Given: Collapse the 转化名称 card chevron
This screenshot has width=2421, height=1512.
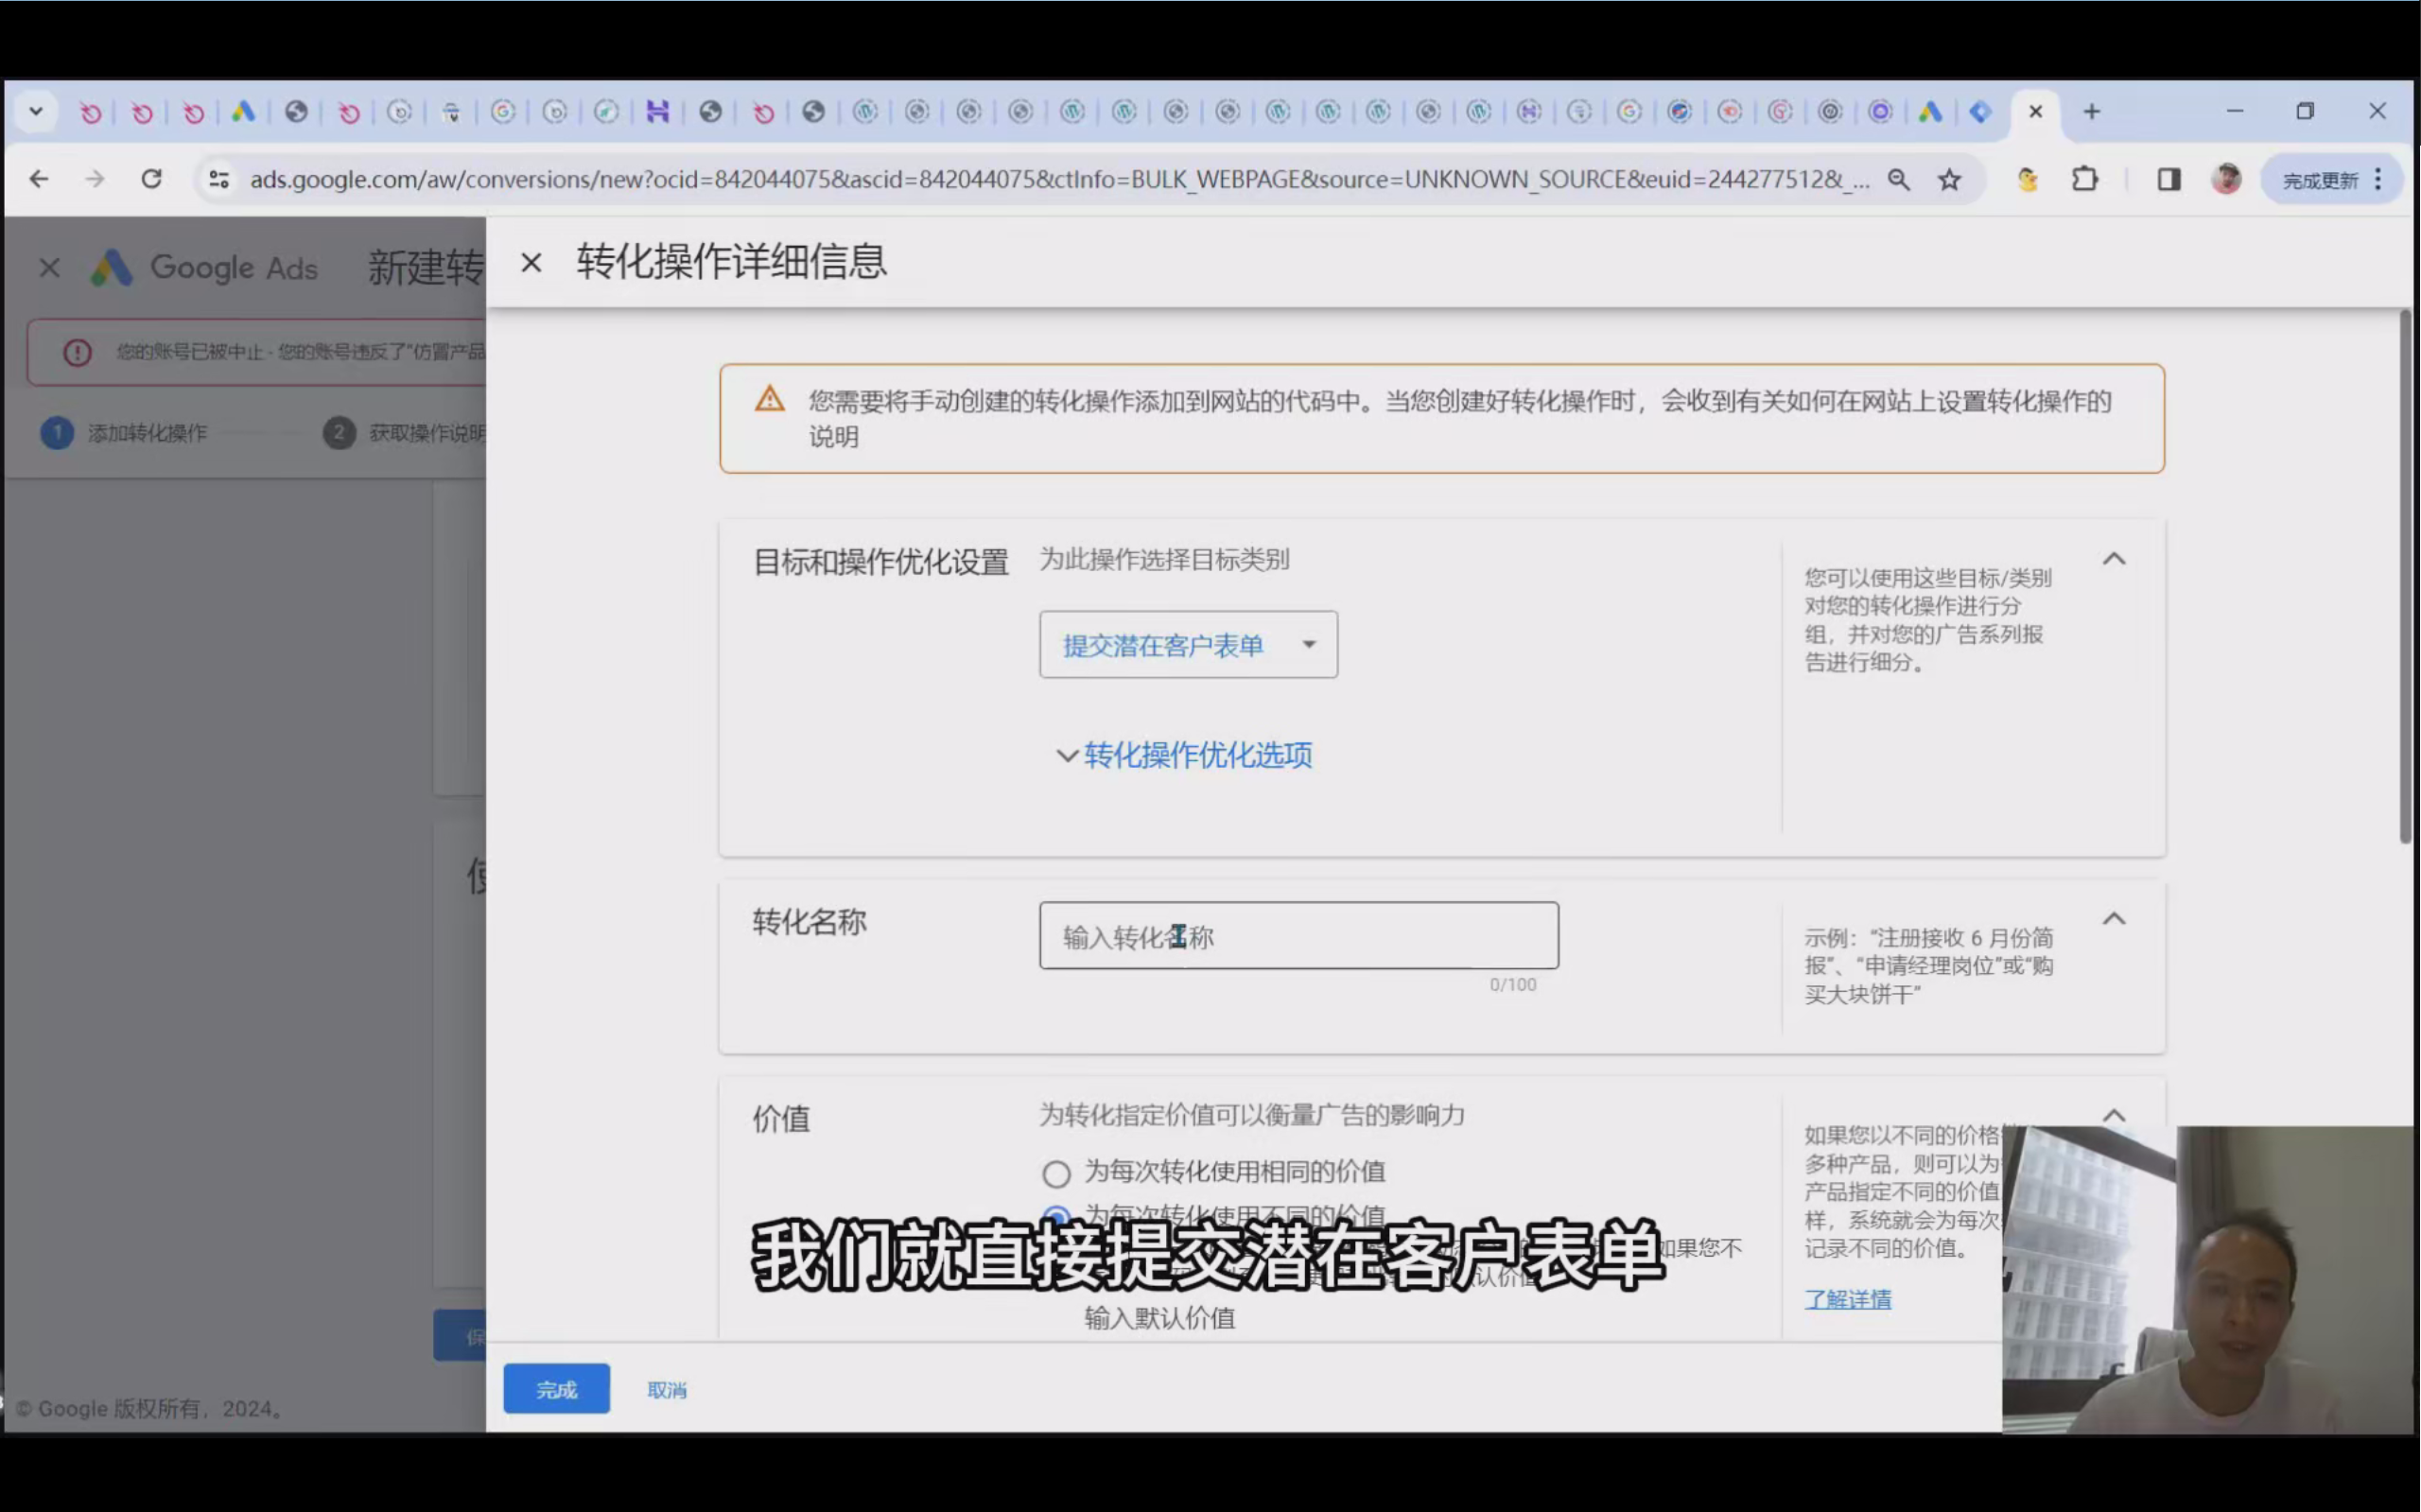Looking at the screenshot, I should click(2113, 919).
